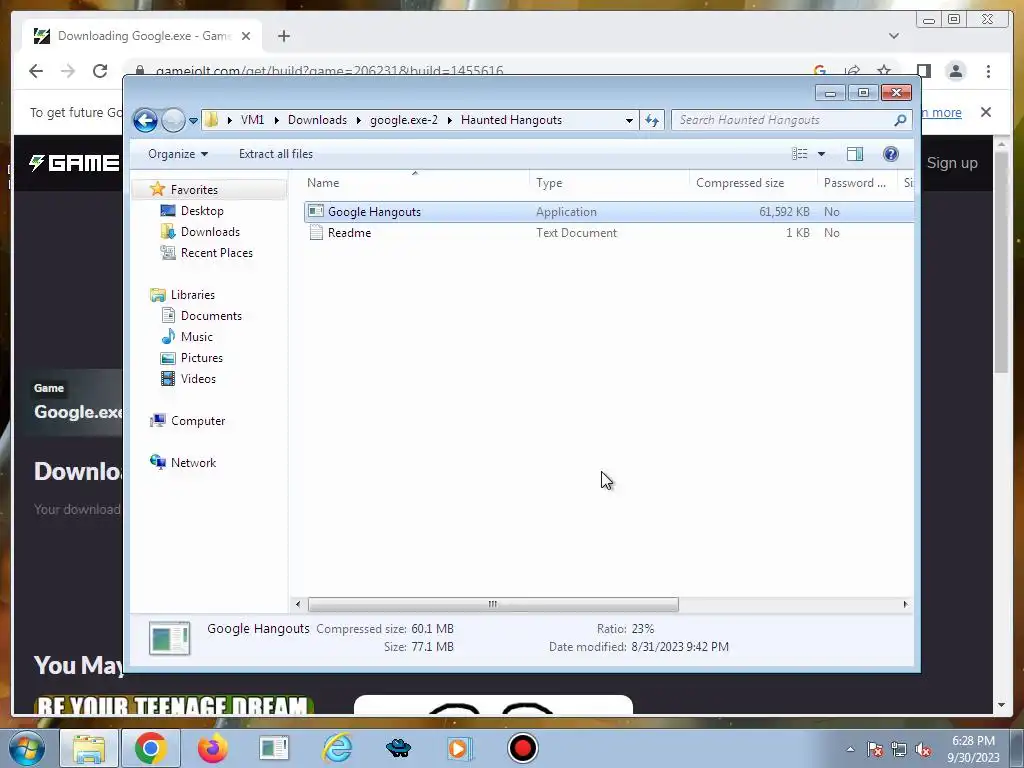This screenshot has width=1024, height=768.
Task: Open the Music library
Action: pyautogui.click(x=197, y=336)
